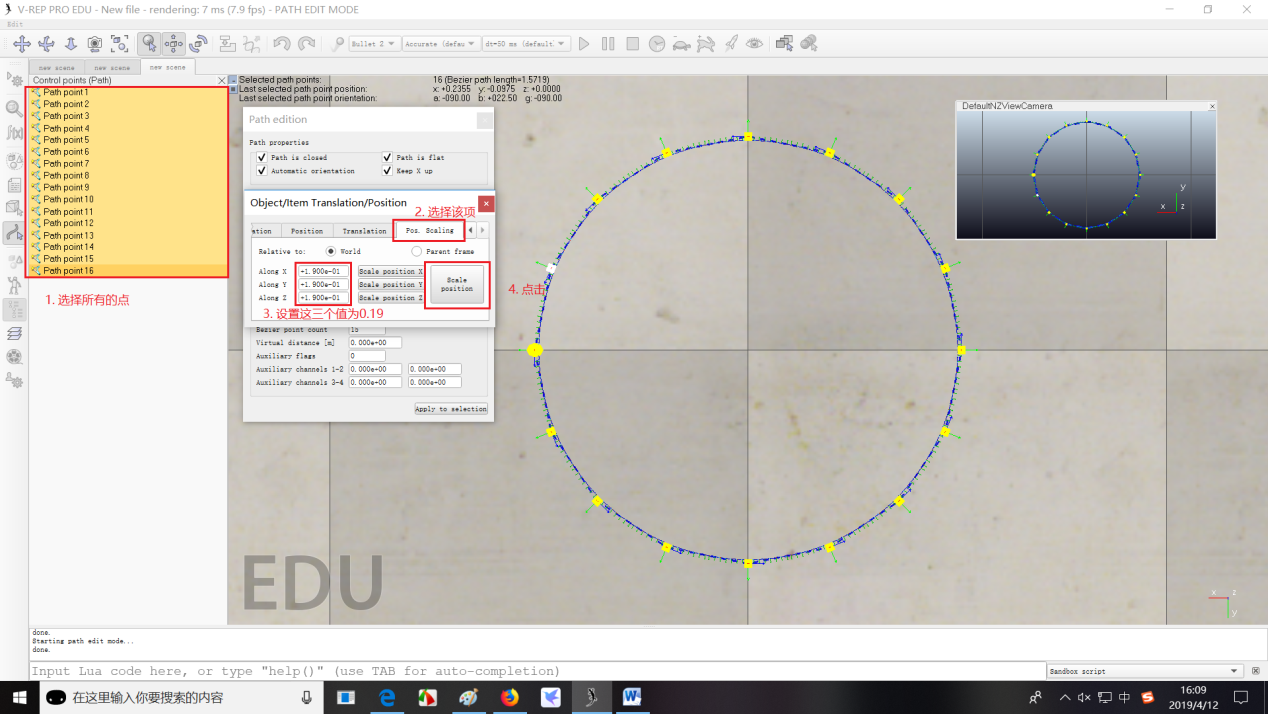Image resolution: width=1268 pixels, height=714 pixels.
Task: Click the large Scale position button
Action: click(457, 284)
